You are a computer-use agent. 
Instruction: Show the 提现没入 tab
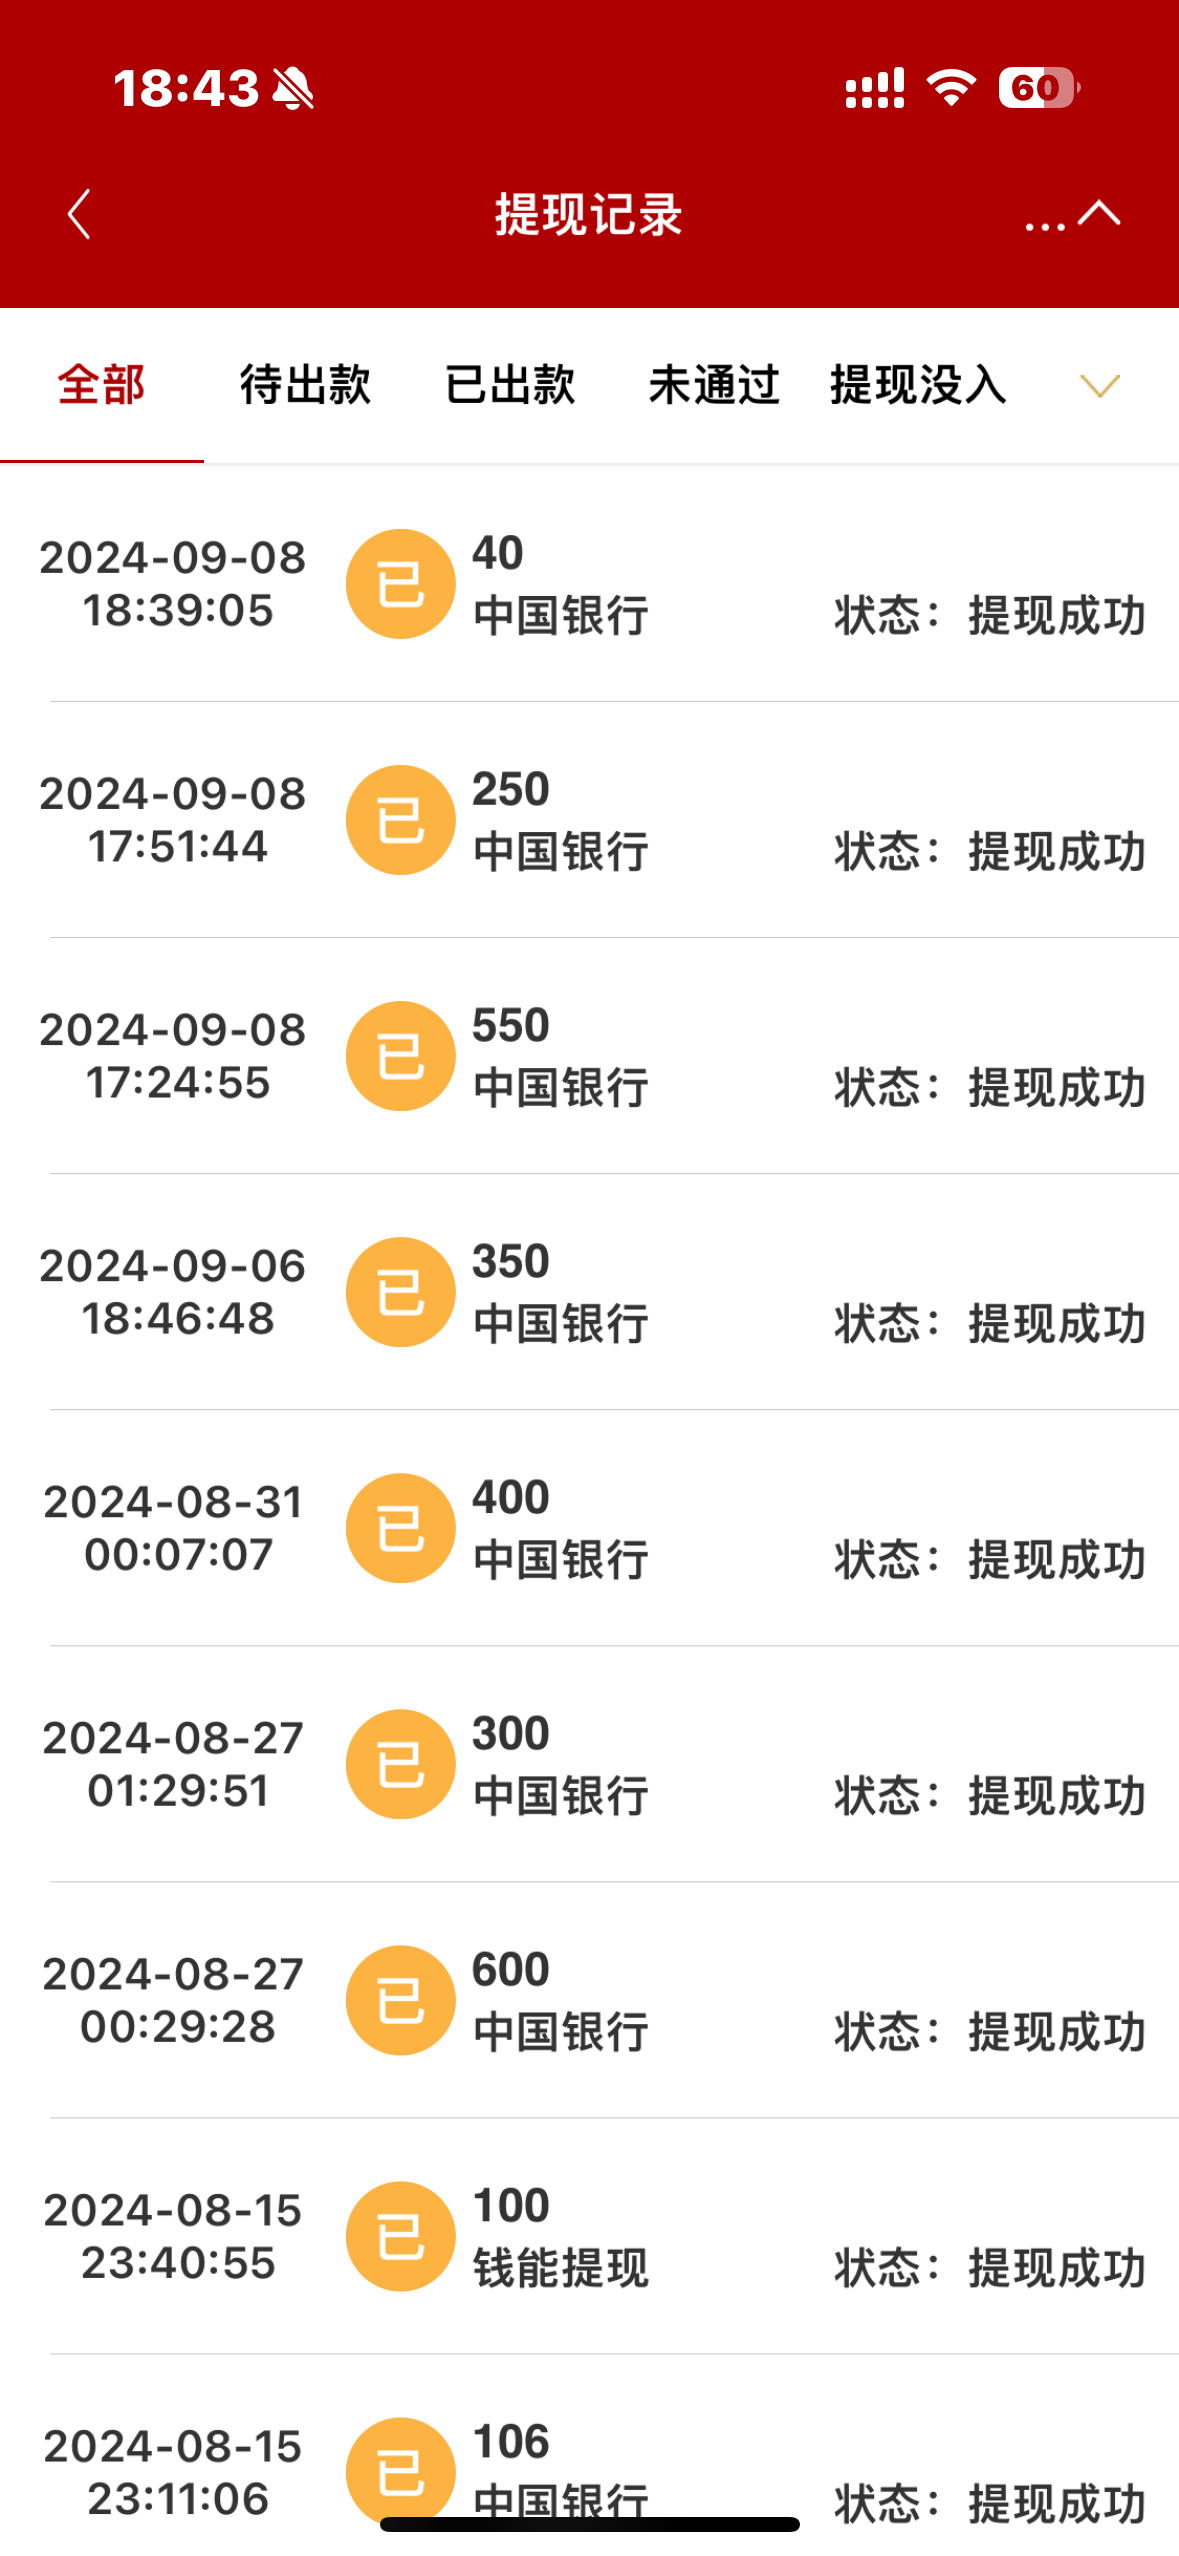[x=917, y=385]
